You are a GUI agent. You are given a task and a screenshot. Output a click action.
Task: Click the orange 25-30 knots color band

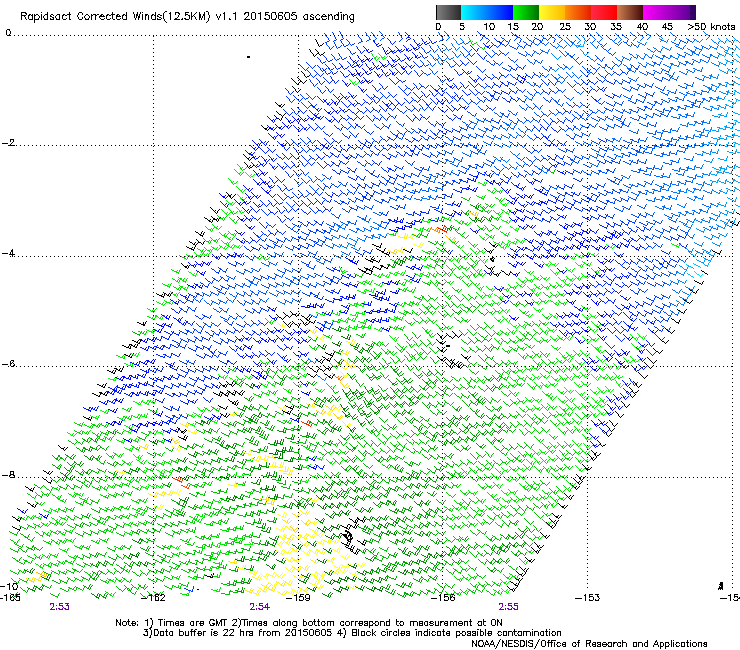coord(578,12)
